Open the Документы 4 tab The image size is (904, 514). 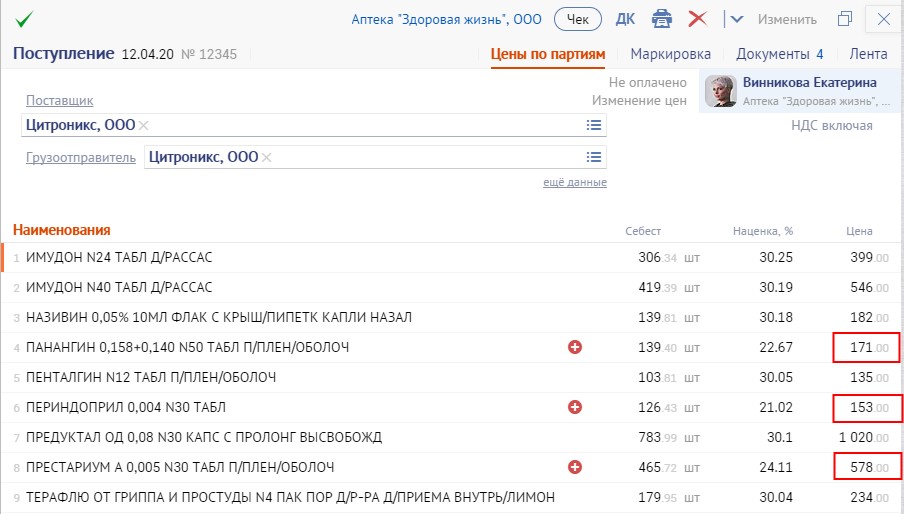[x=779, y=54]
